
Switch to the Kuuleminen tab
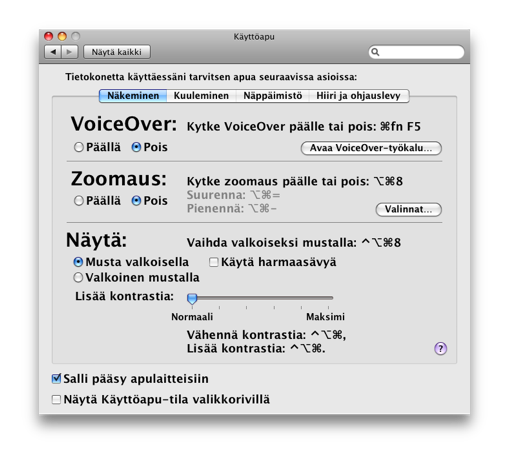201,96
